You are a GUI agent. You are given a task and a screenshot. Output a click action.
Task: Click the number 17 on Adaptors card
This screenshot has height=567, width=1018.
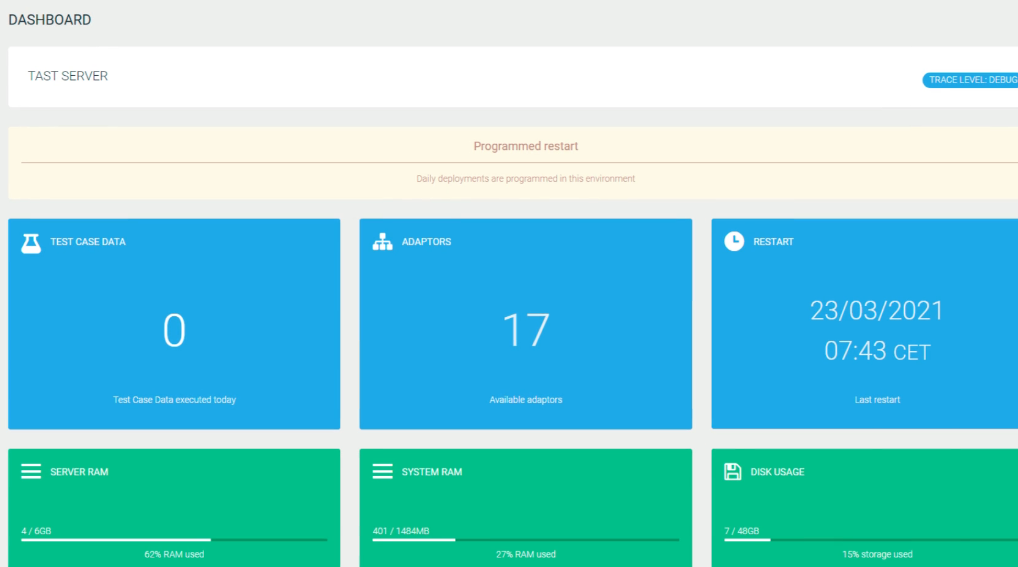526,331
